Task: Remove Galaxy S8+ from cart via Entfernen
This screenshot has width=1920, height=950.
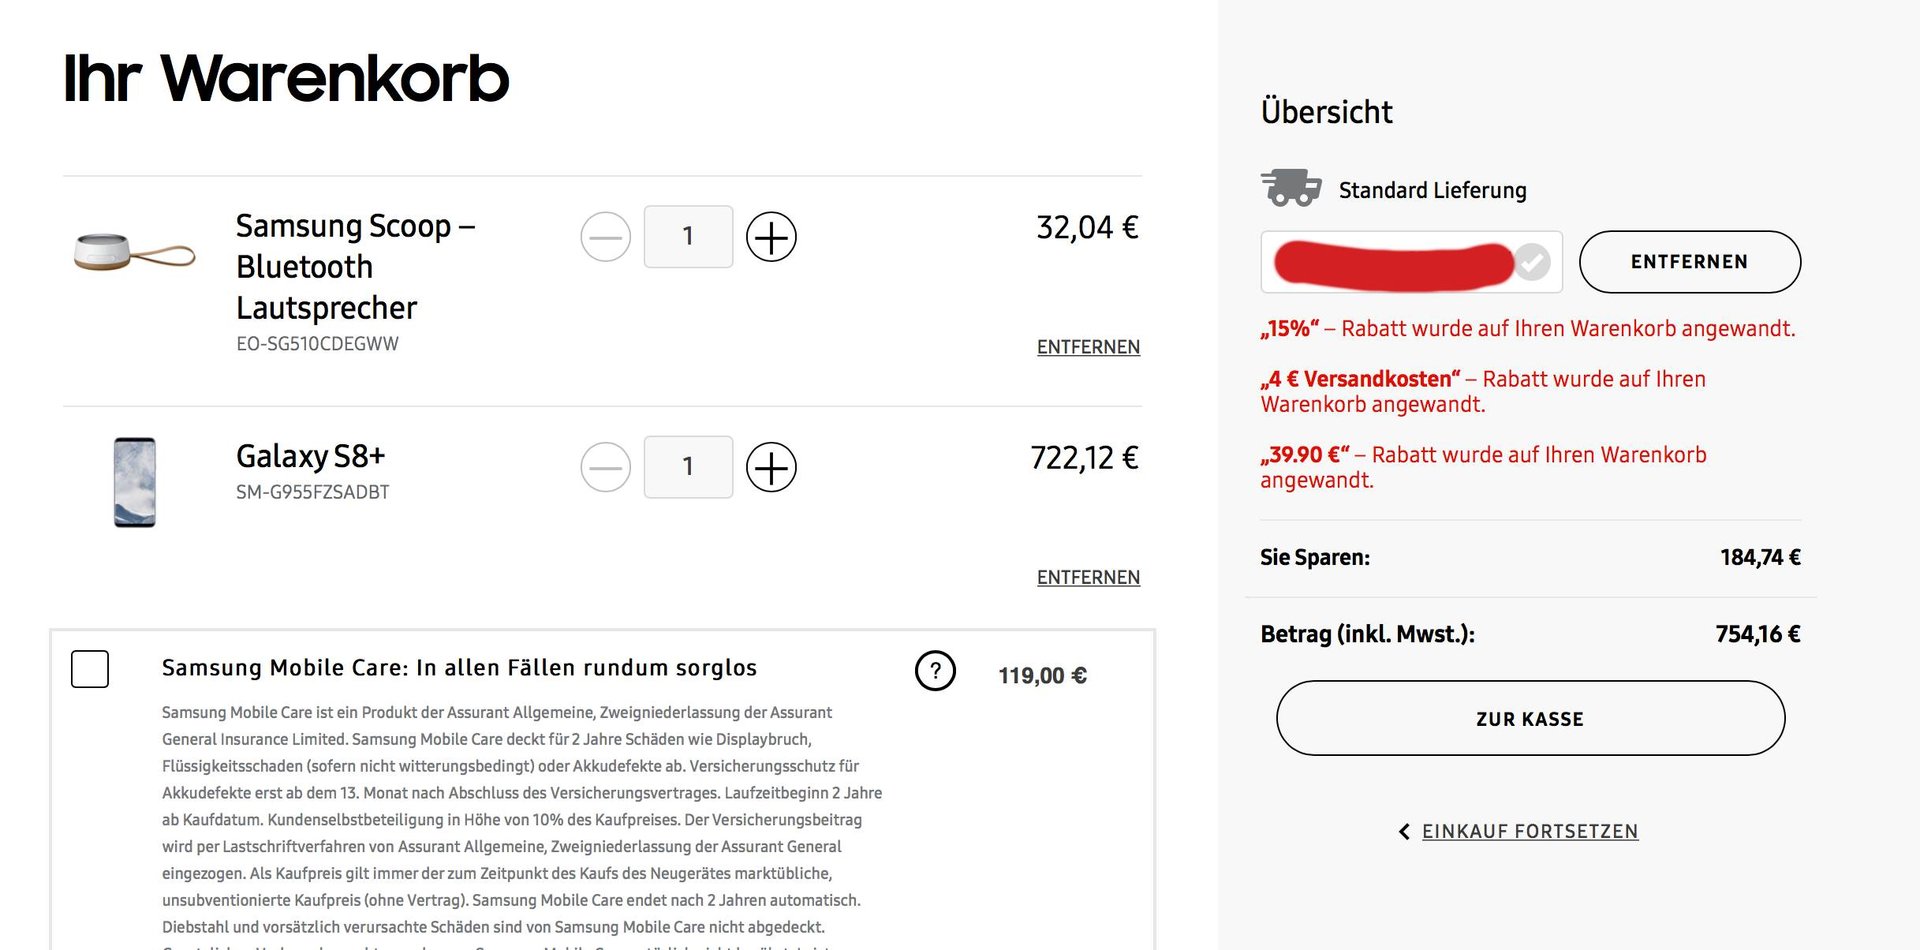Action: pos(1088,577)
